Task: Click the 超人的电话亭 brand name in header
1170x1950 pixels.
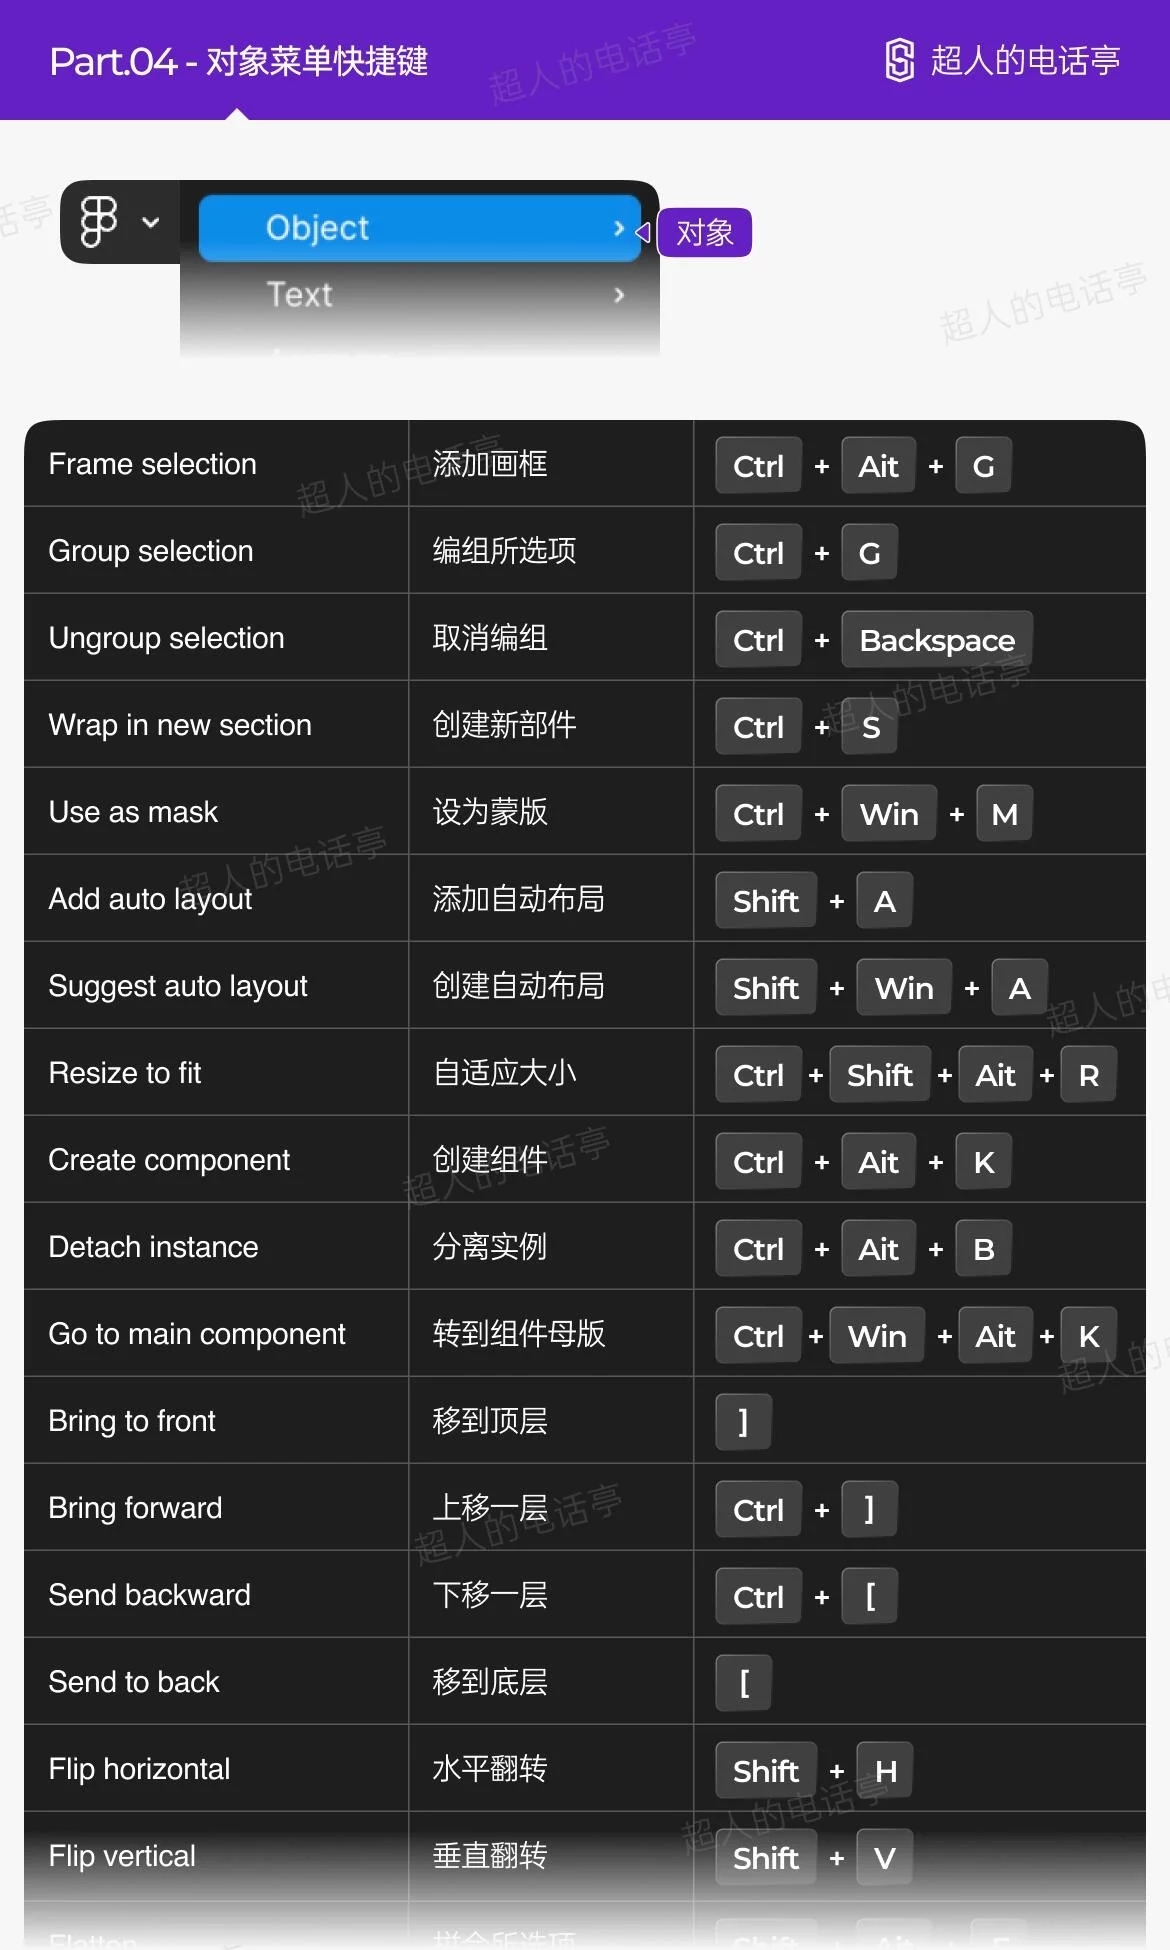Action: point(1025,61)
